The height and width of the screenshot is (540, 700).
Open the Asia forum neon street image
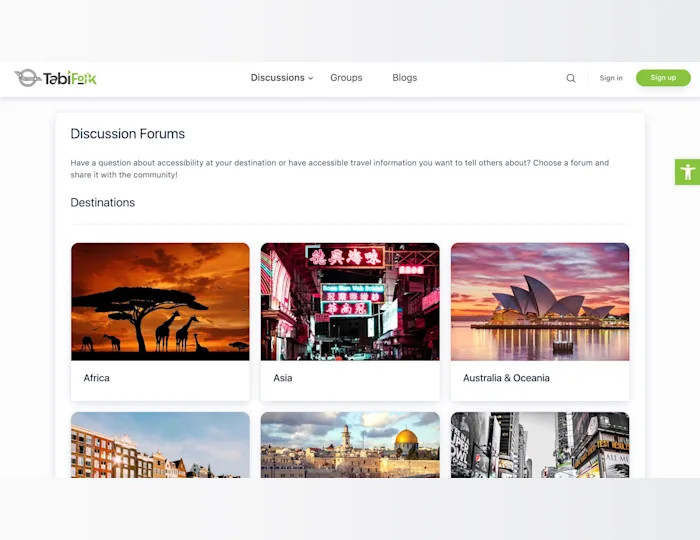coord(350,302)
